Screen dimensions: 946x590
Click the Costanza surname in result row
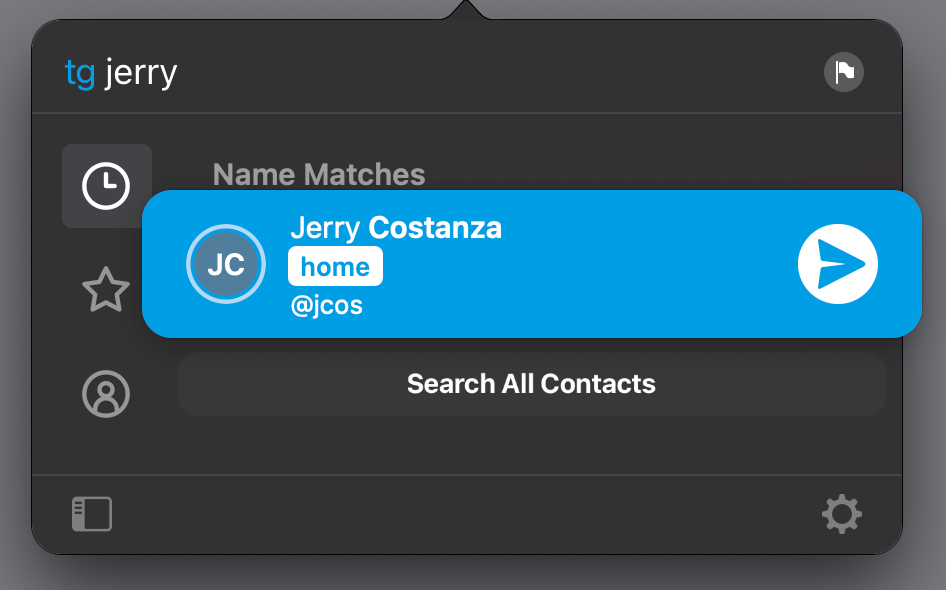pyautogui.click(x=435, y=227)
